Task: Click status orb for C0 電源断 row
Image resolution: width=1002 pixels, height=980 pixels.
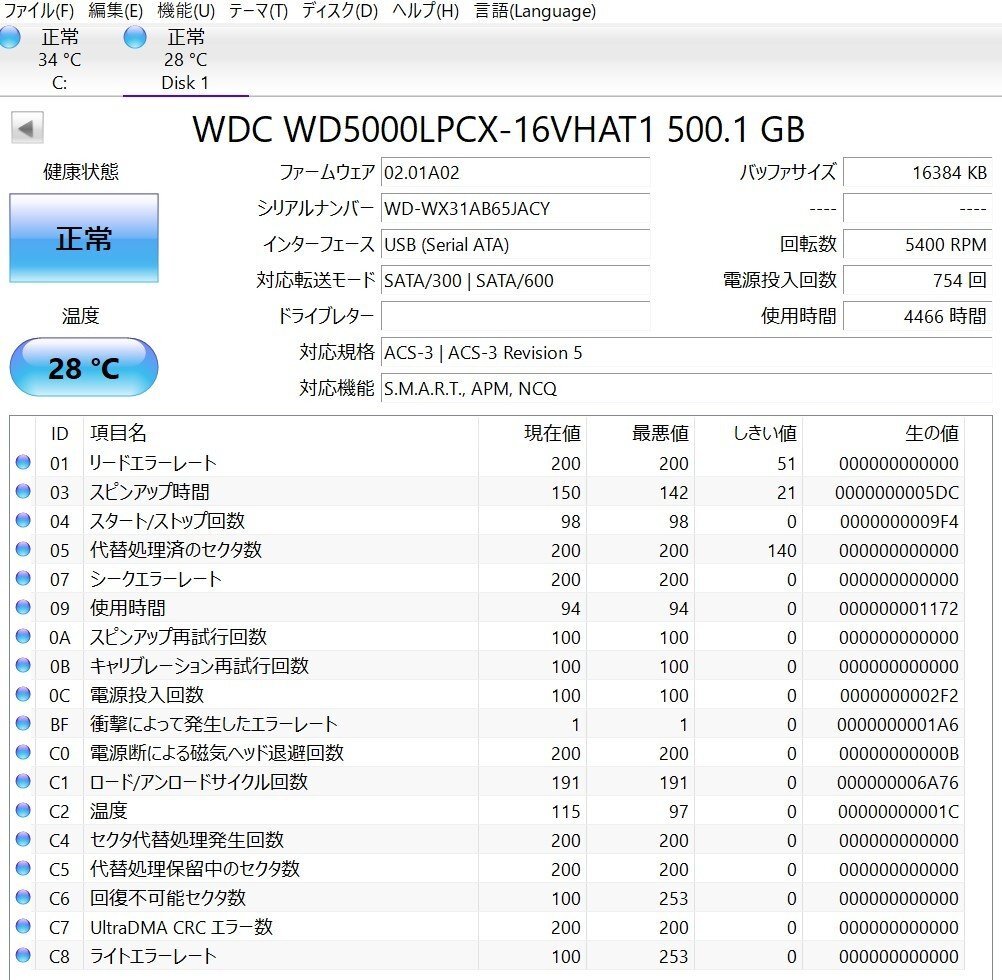Action: click(x=23, y=752)
